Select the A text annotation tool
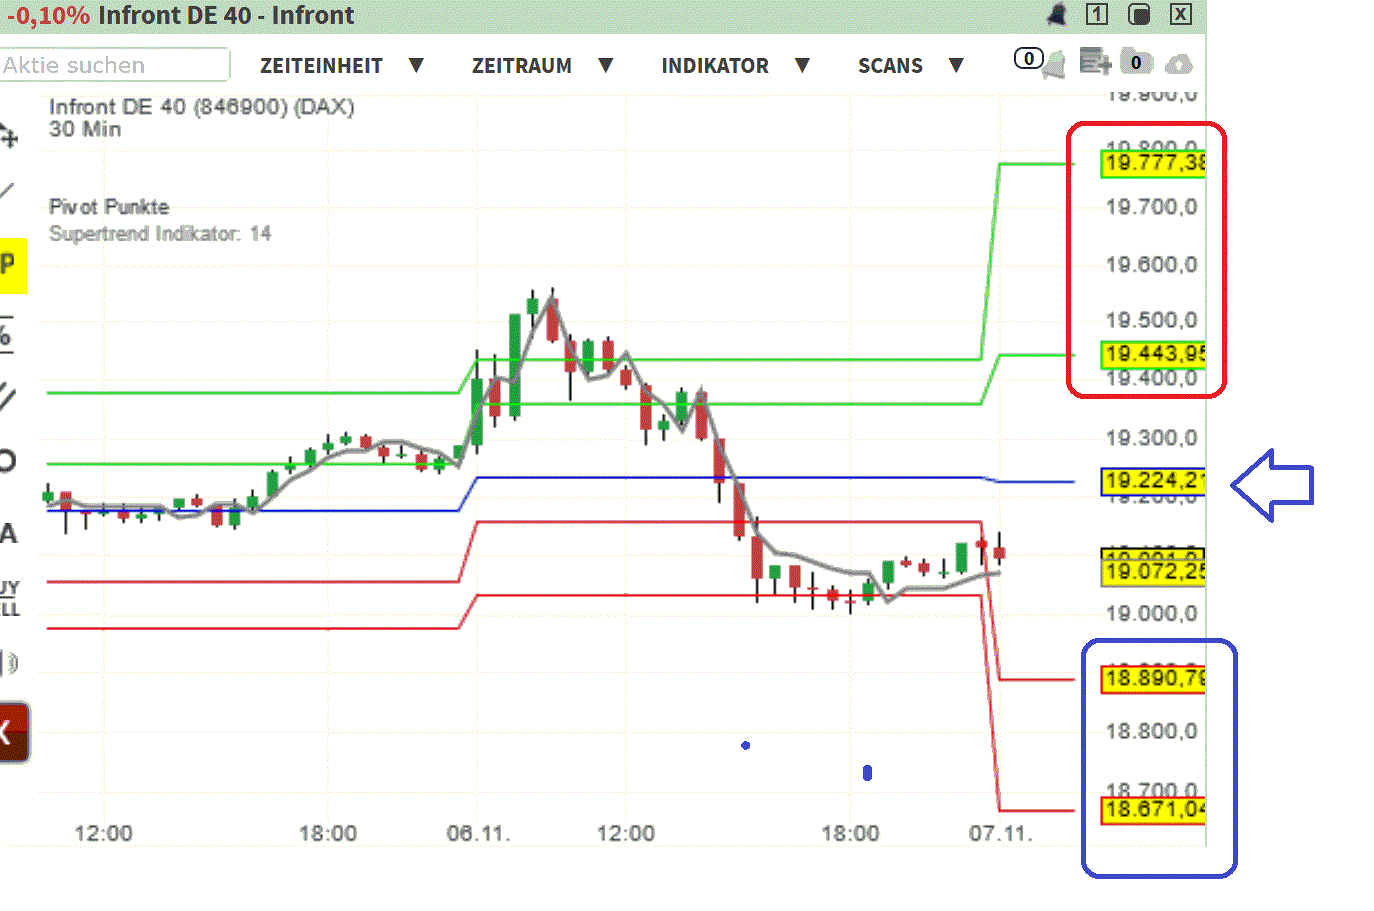 pyautogui.click(x=10, y=533)
